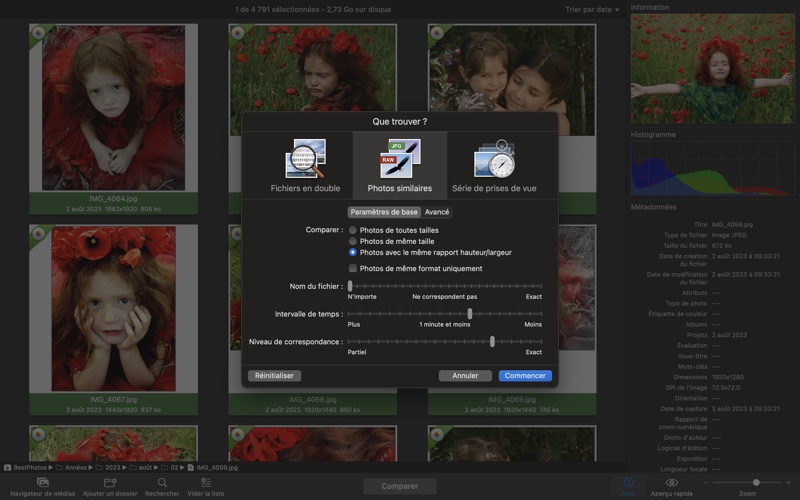Click the Projets value 2 août 2023
Image resolution: width=800 pixels, height=500 pixels.
[729, 335]
